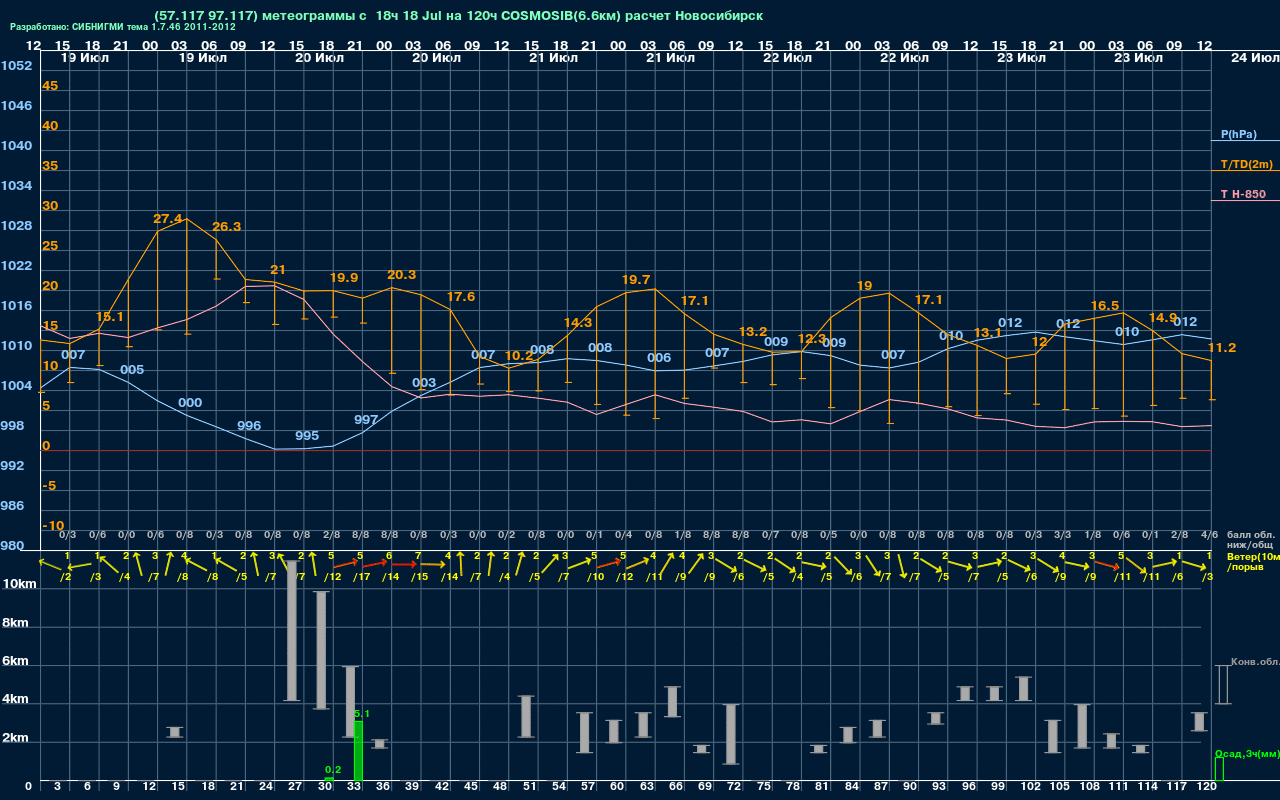Click the orange 35 temperature axis value
The image size is (1280, 800).
coord(50,166)
